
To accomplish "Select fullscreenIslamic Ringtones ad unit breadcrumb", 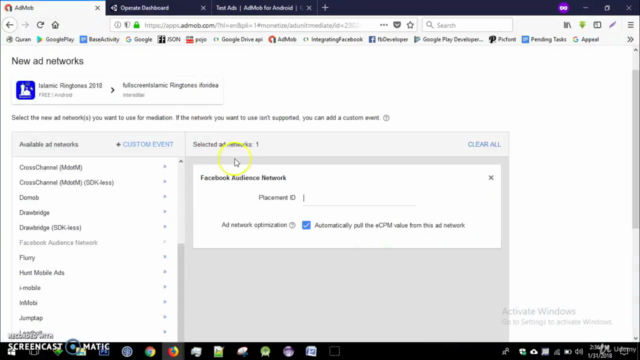I will (171, 89).
